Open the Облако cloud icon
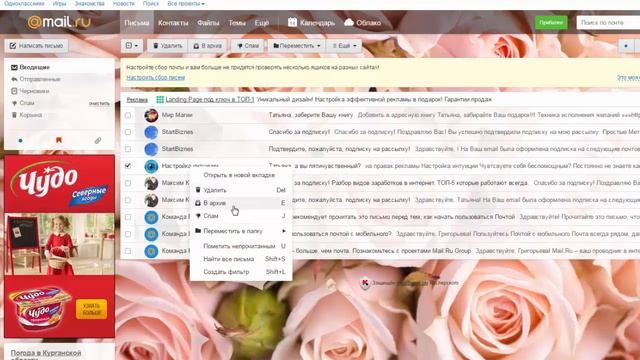Viewport: 640px width, 360px height. coord(349,22)
